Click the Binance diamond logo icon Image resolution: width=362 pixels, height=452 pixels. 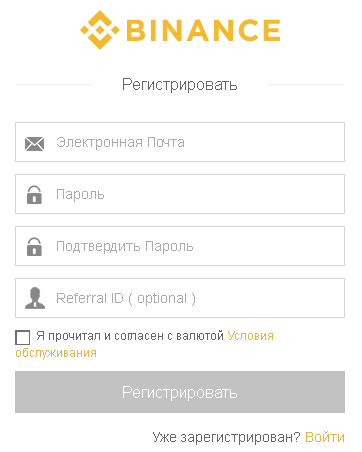99,30
